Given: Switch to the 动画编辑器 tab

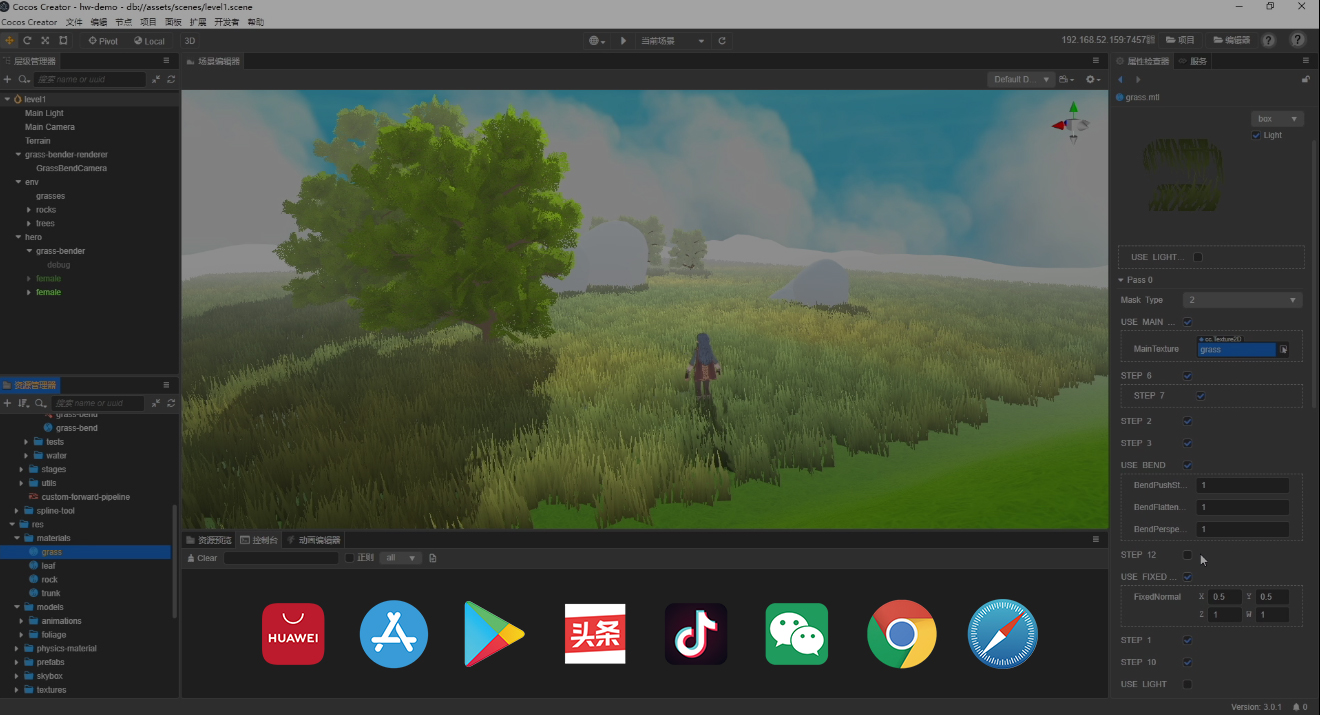Looking at the screenshot, I should 313,540.
